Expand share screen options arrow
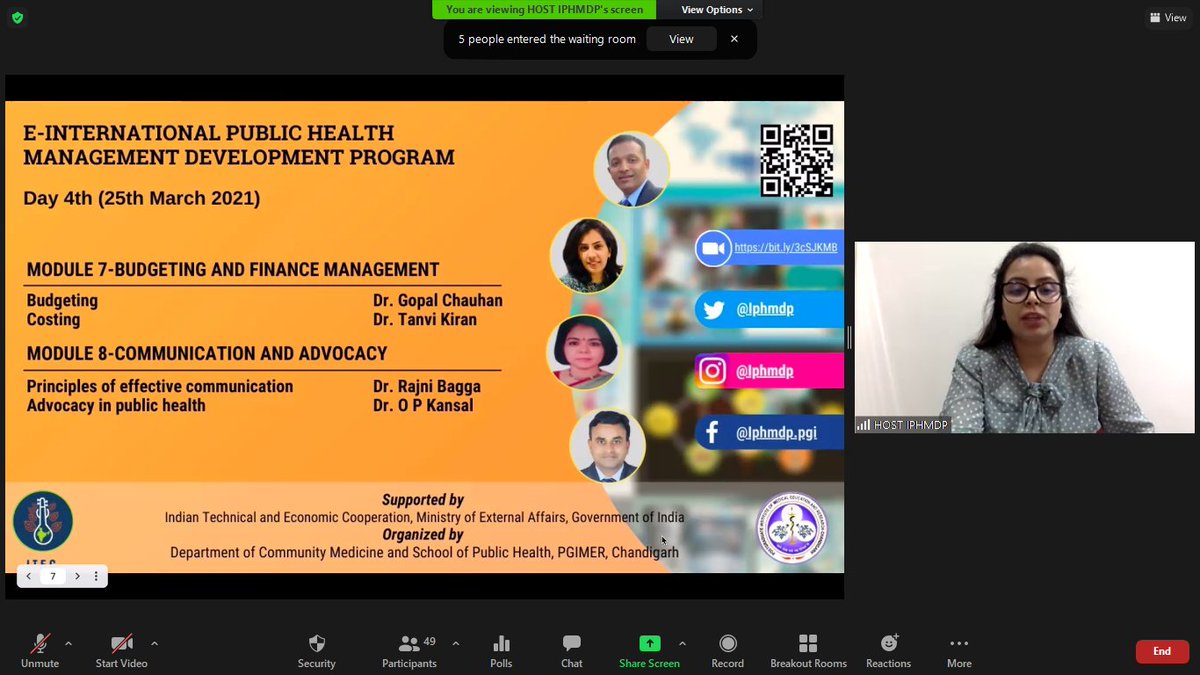The height and width of the screenshot is (675, 1200). [x=682, y=643]
